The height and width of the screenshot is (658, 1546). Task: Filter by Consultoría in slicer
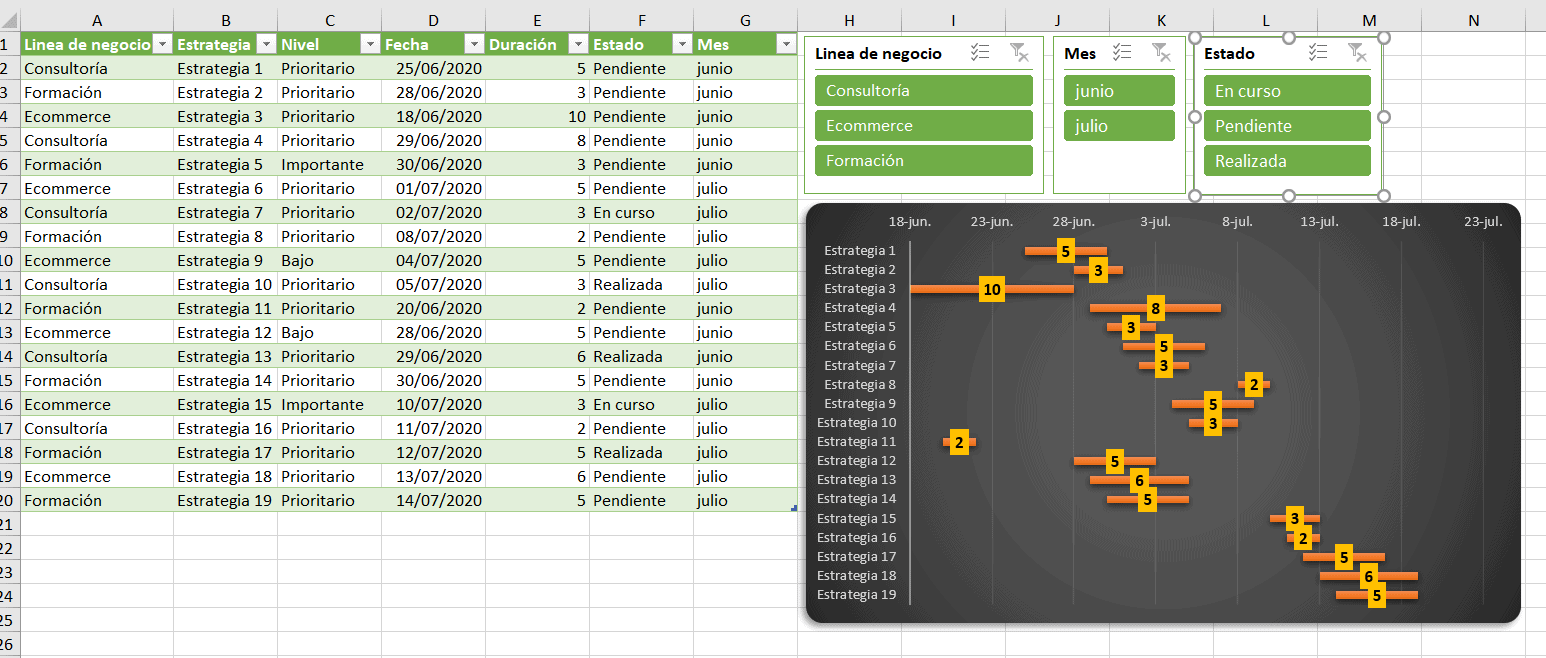924,90
